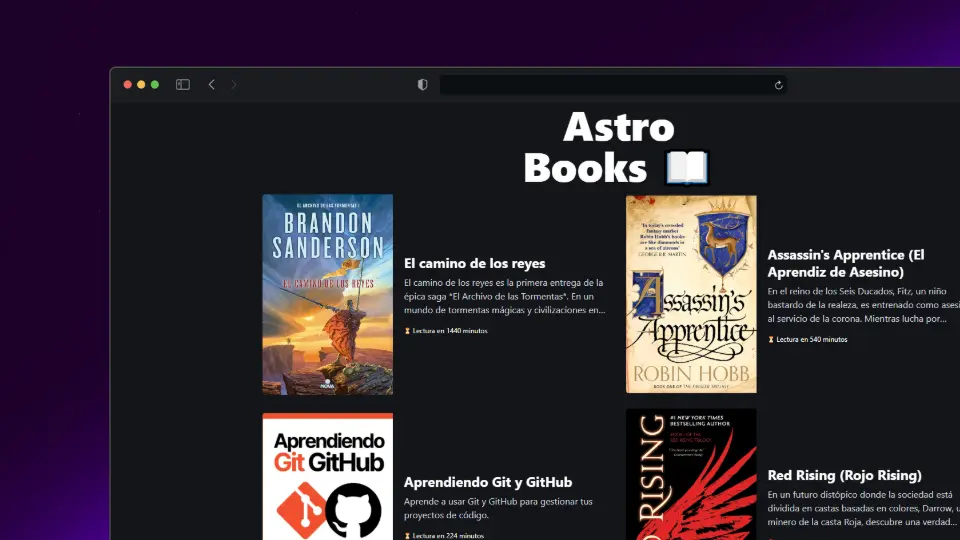This screenshot has width=960, height=540.
Task: Open Assassin's Apprentice (El Aprendiz de Asesino) title
Action: pyautogui.click(x=846, y=263)
